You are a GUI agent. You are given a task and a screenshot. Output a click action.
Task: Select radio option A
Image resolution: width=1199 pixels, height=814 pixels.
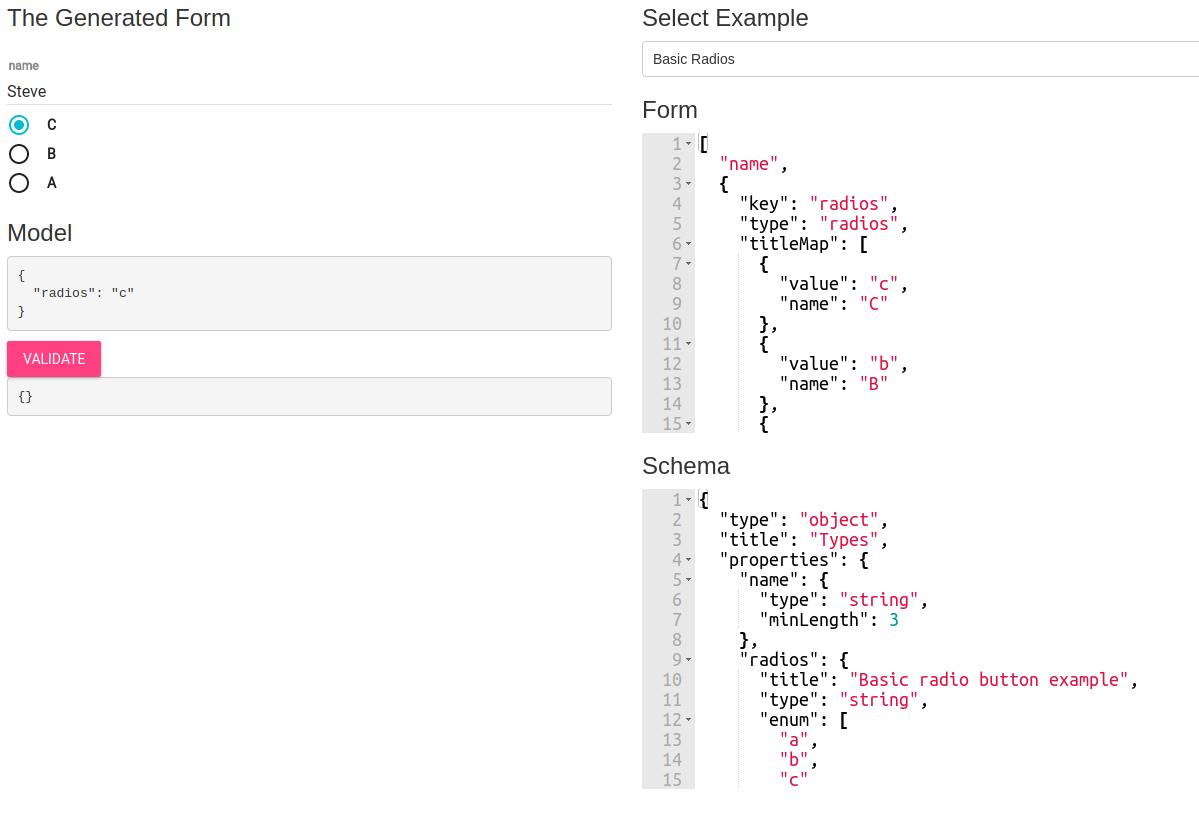click(x=19, y=183)
